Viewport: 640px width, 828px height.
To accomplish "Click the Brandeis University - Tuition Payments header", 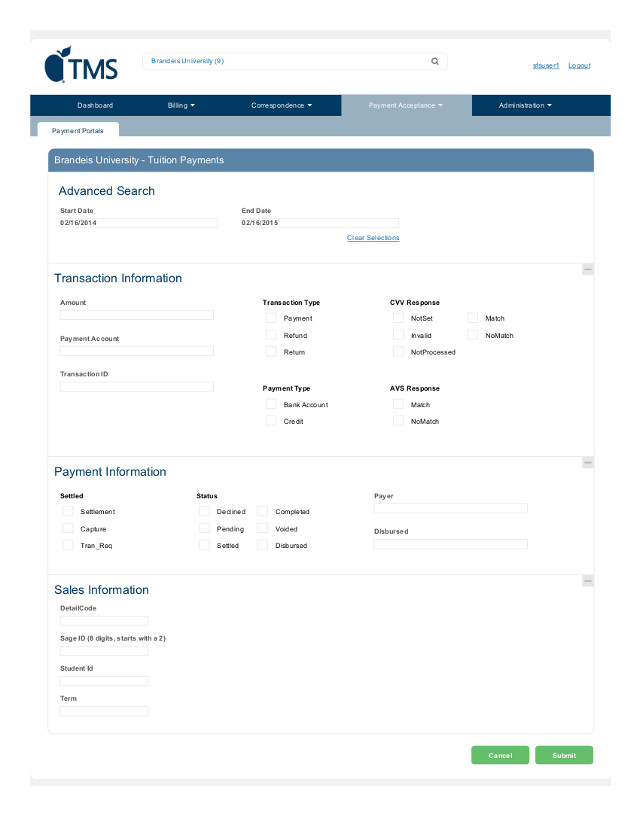I will pyautogui.click(x=321, y=160).
